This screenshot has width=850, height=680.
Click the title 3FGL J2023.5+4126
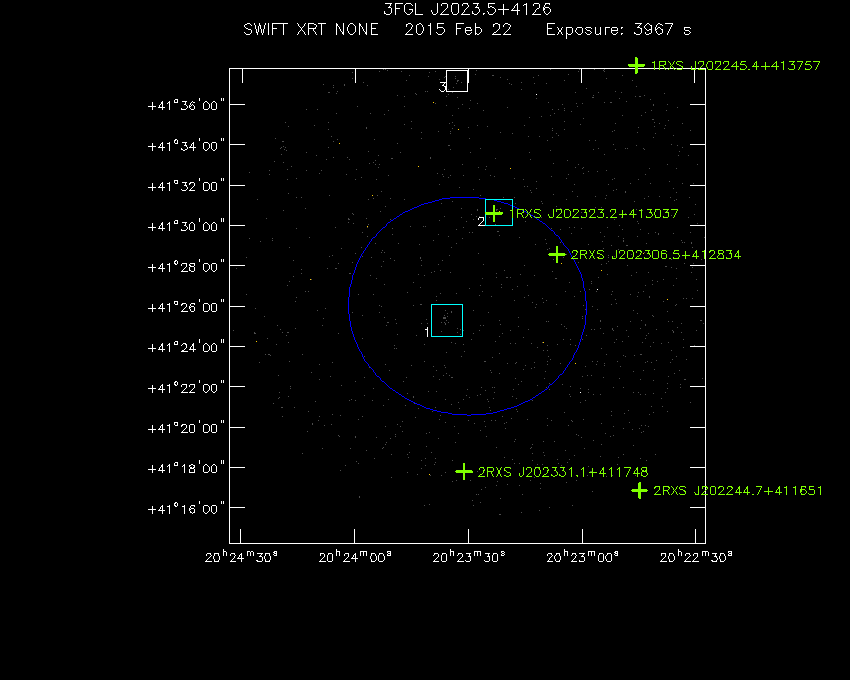pos(467,9)
